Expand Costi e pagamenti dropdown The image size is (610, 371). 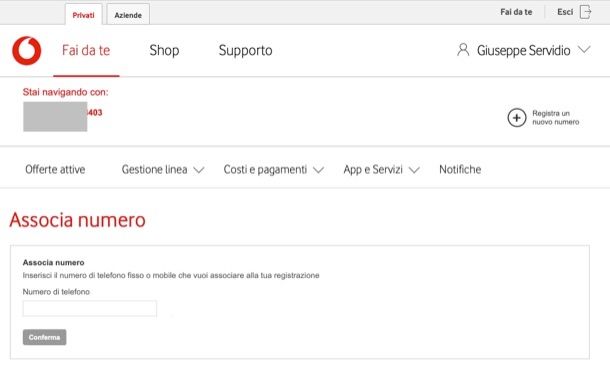[318, 170]
